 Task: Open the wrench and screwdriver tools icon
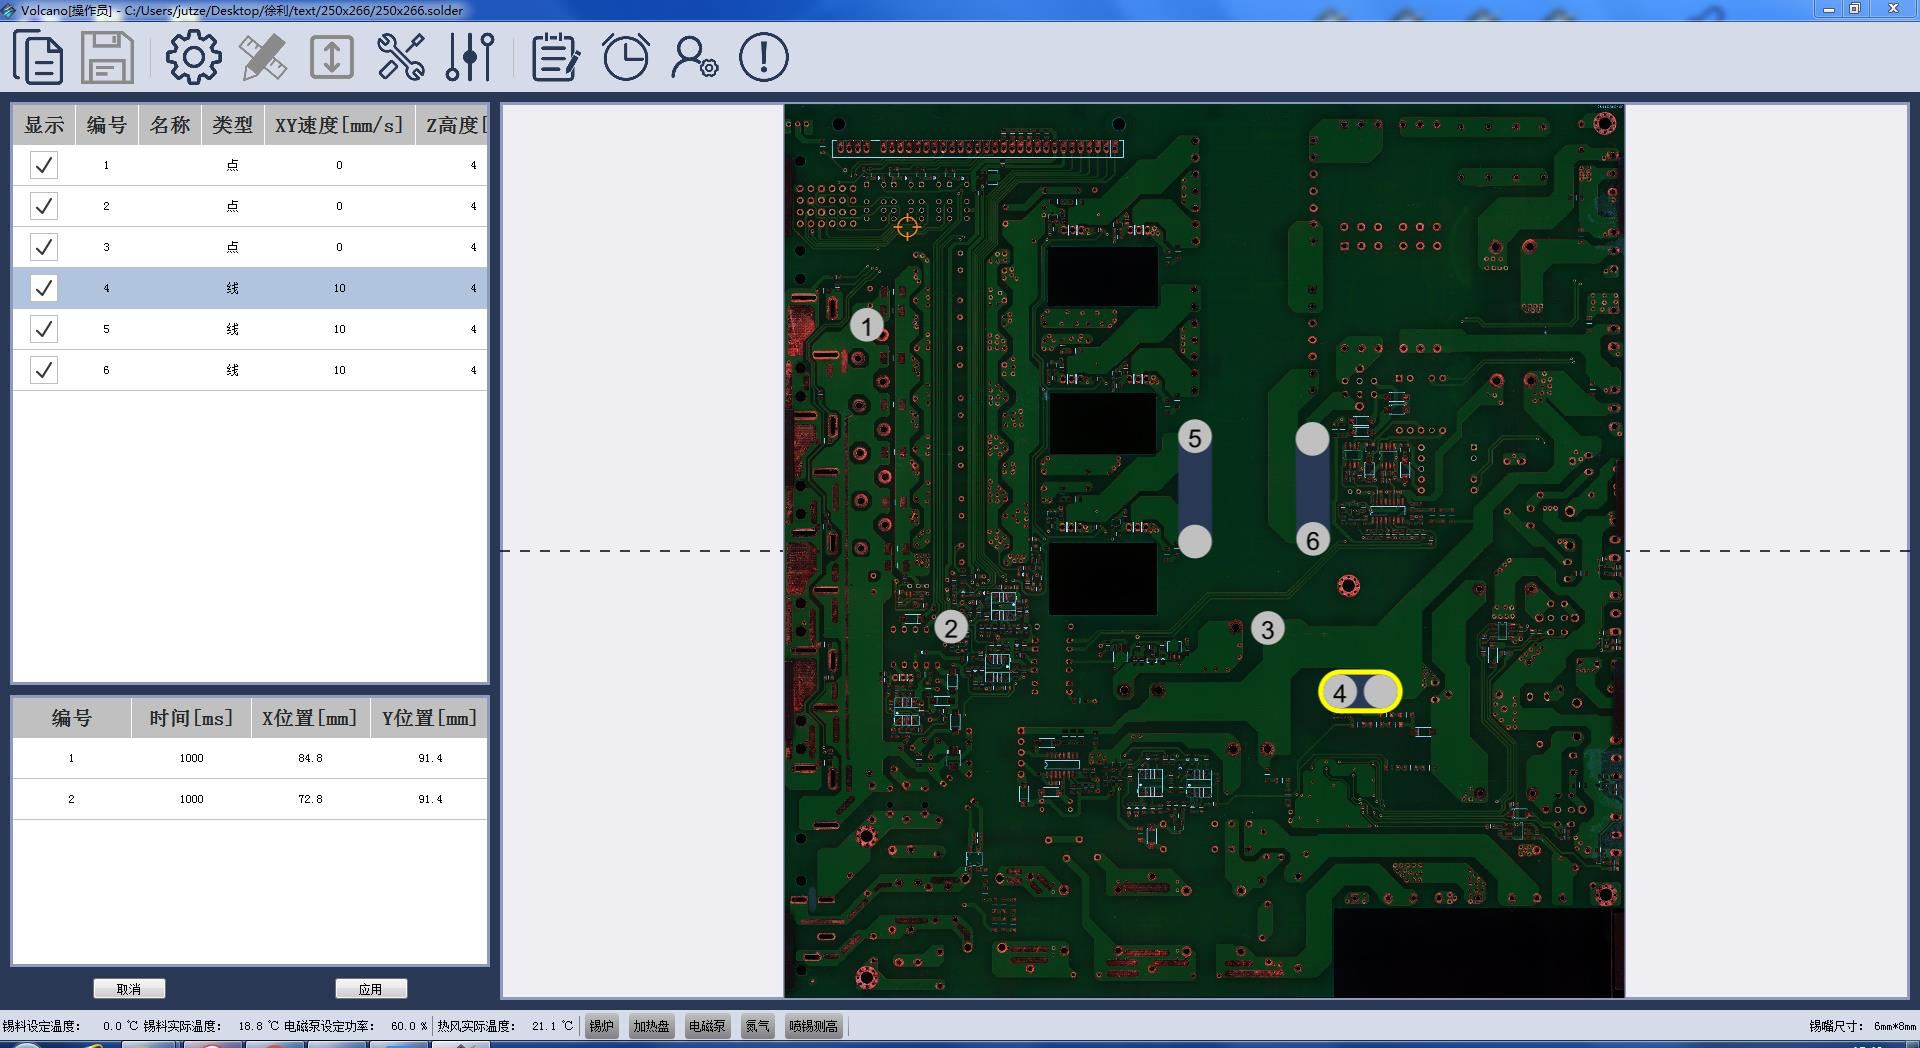[x=401, y=57]
